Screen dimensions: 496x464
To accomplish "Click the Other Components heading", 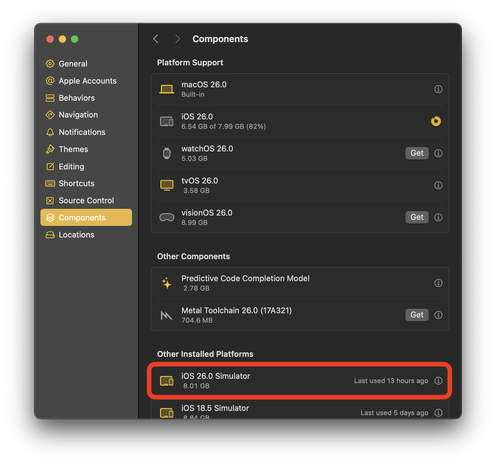I will pos(193,256).
